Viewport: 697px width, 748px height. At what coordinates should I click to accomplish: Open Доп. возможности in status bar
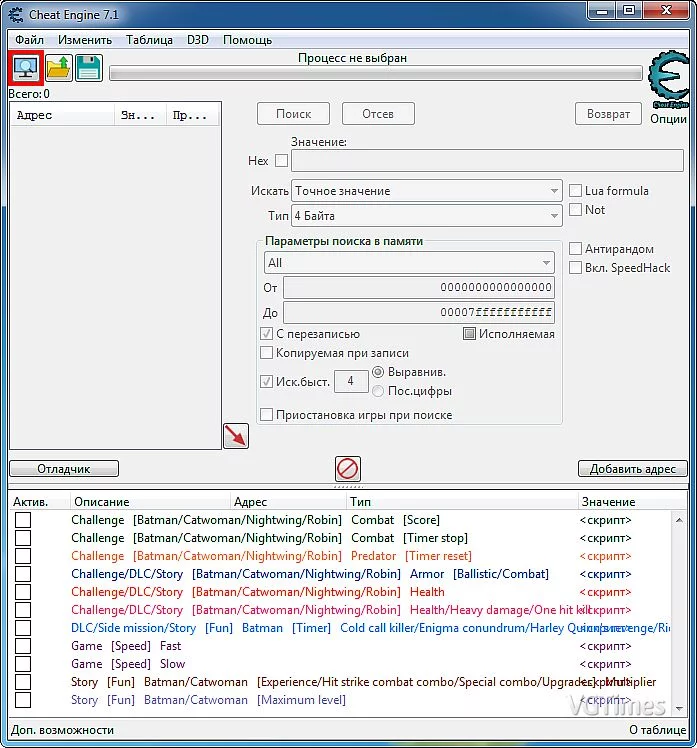62,730
